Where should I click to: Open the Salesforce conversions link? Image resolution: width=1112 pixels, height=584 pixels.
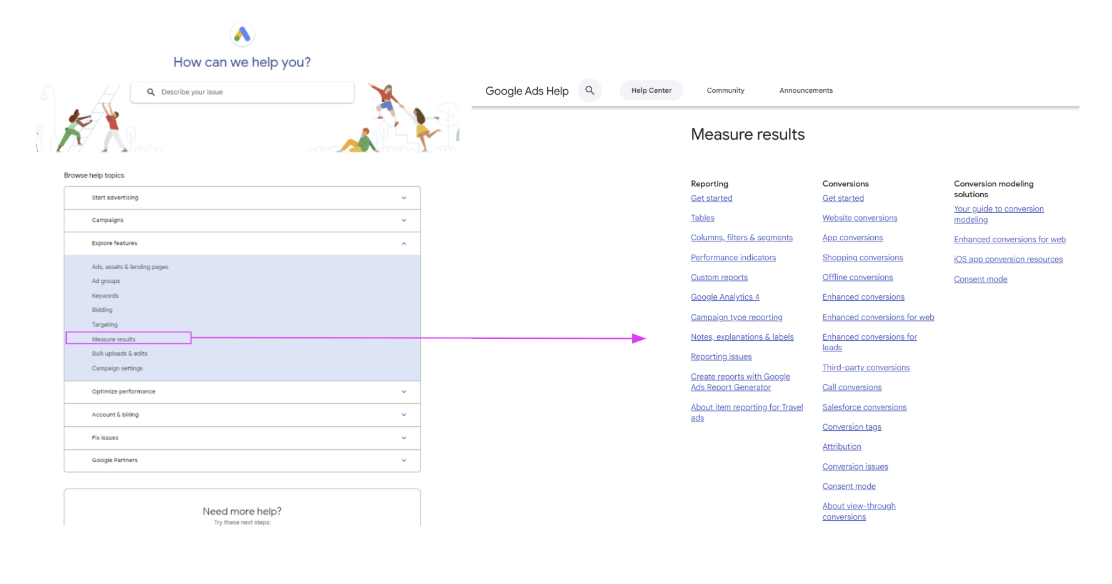pyautogui.click(x=864, y=407)
